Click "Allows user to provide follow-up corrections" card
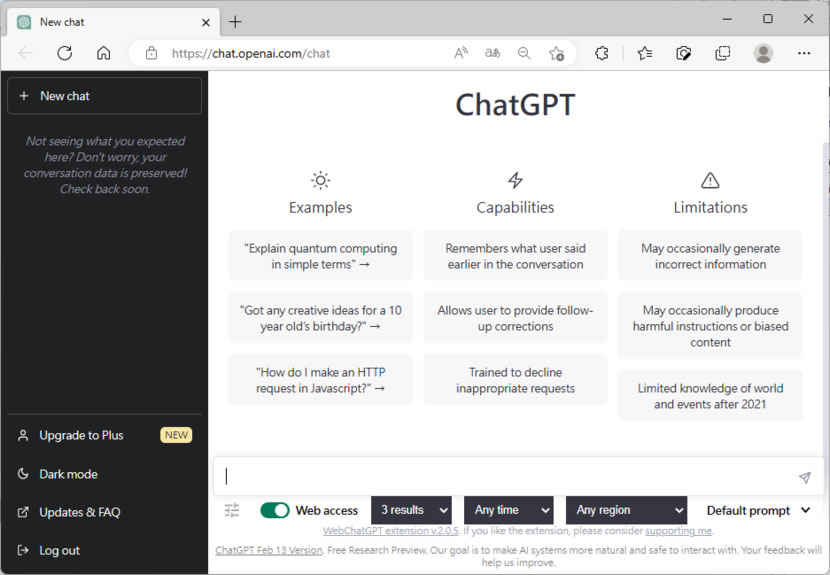Viewport: 830px width, 575px height. coord(516,318)
